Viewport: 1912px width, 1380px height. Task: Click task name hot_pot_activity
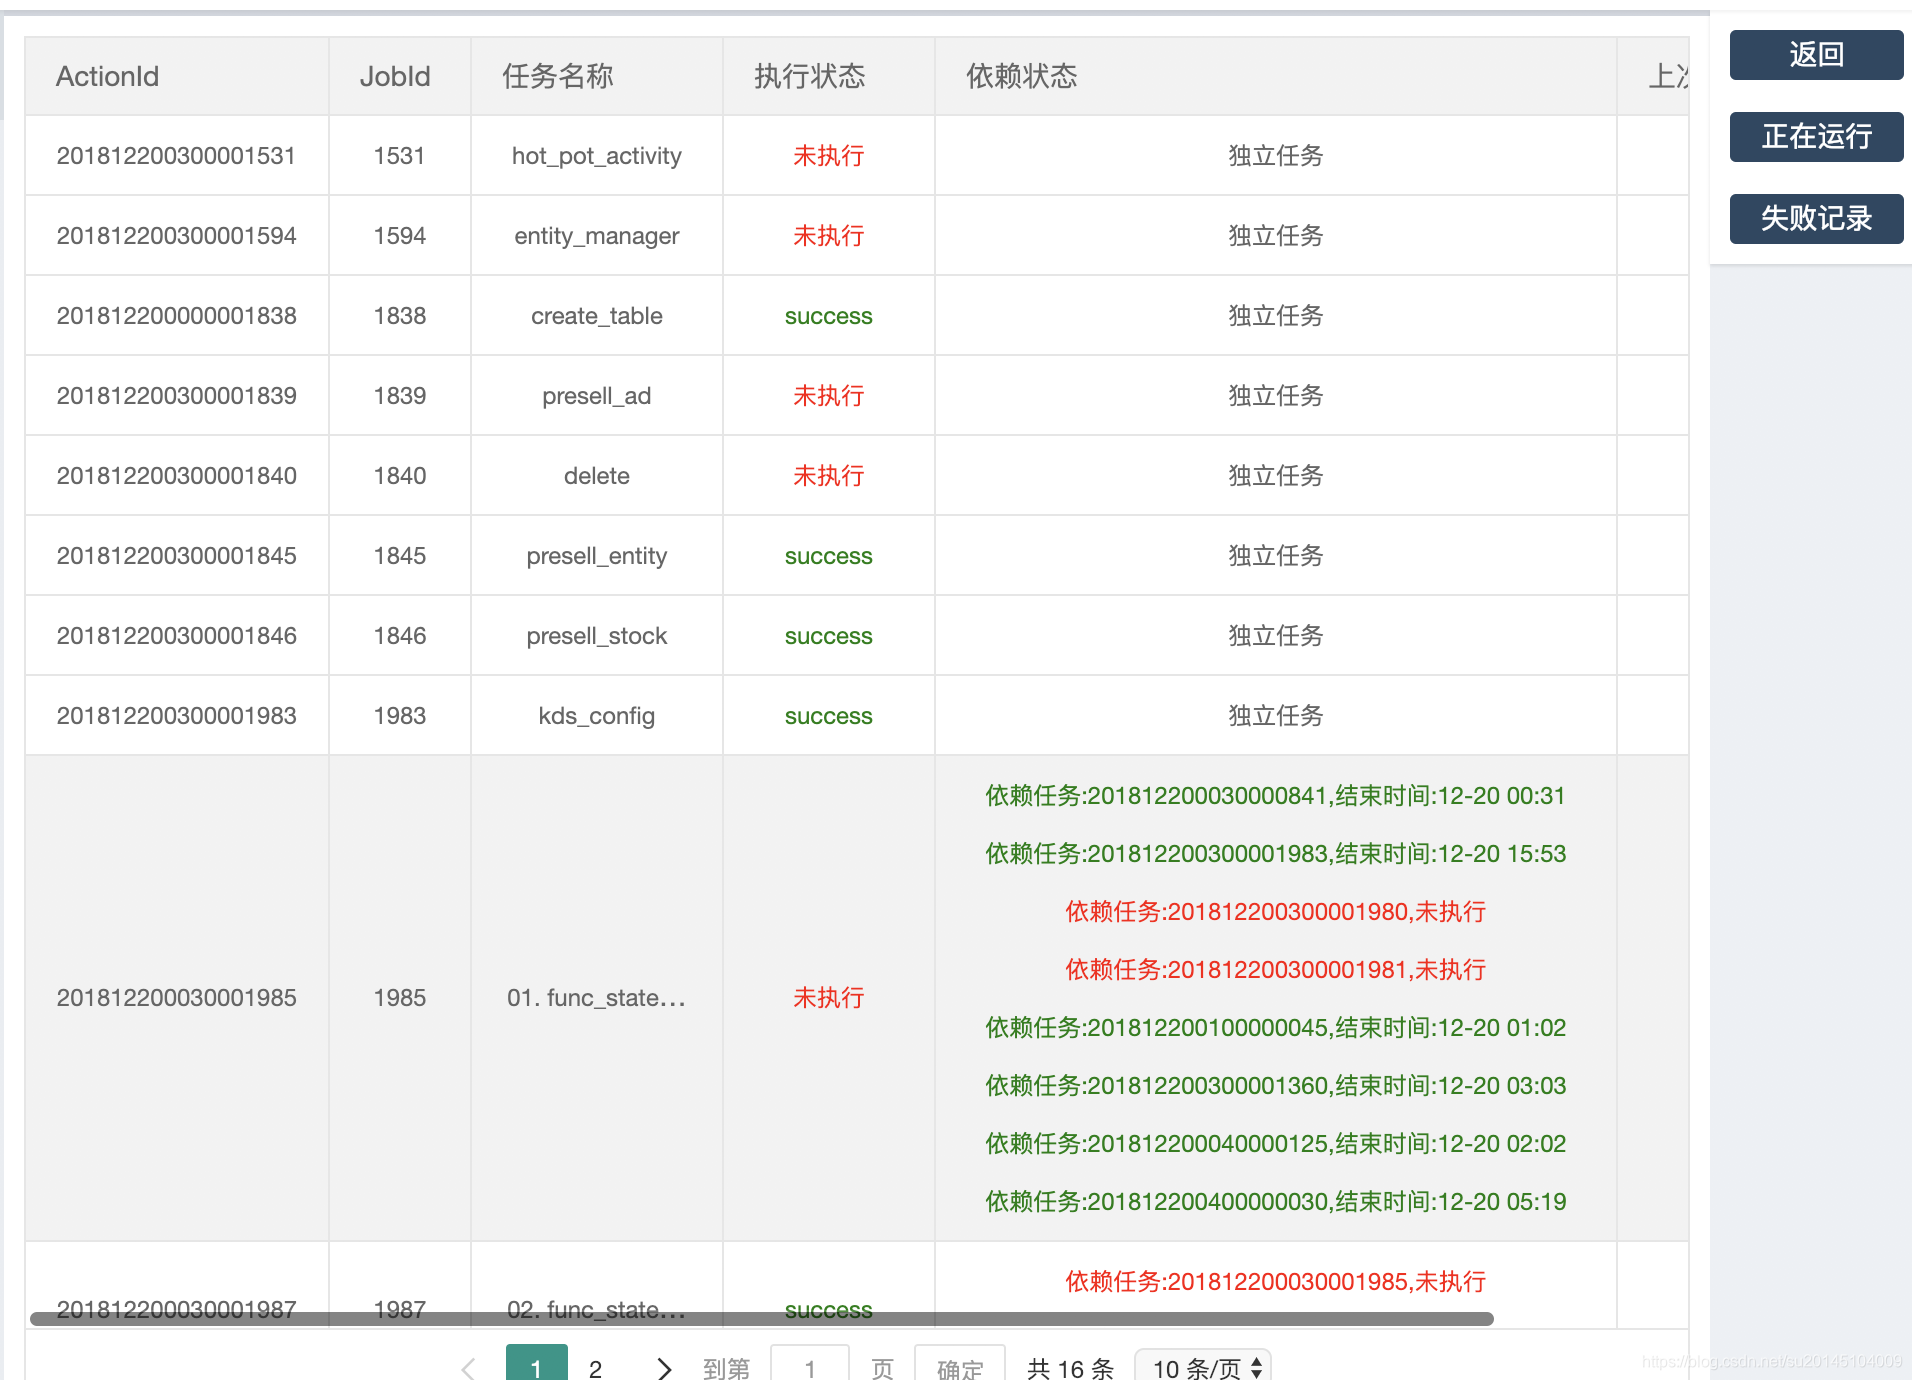point(597,156)
